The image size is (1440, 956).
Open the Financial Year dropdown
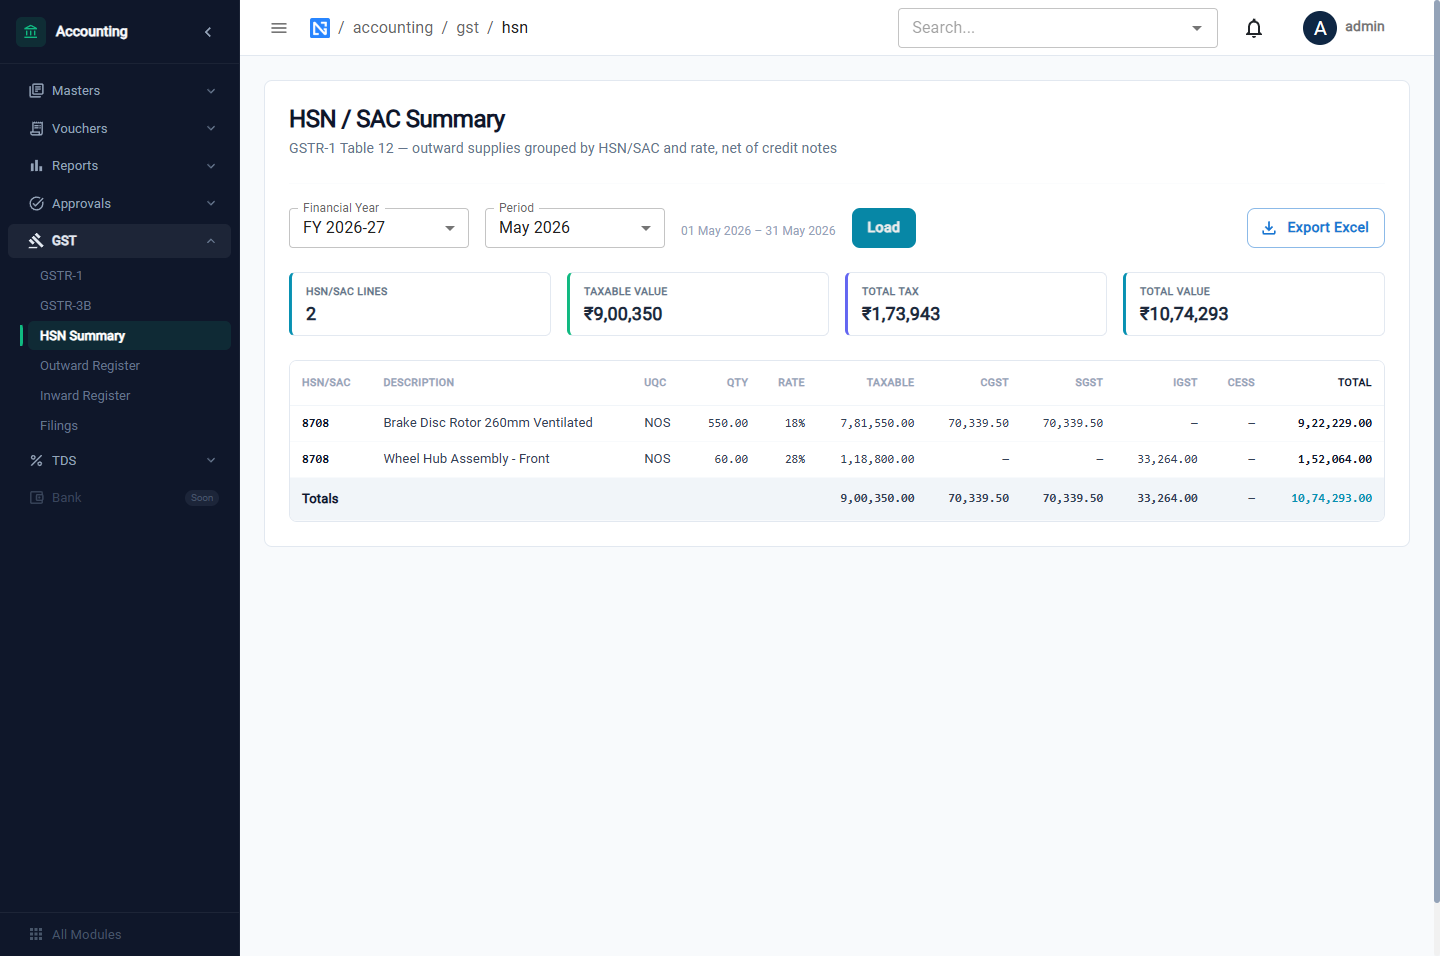379,228
